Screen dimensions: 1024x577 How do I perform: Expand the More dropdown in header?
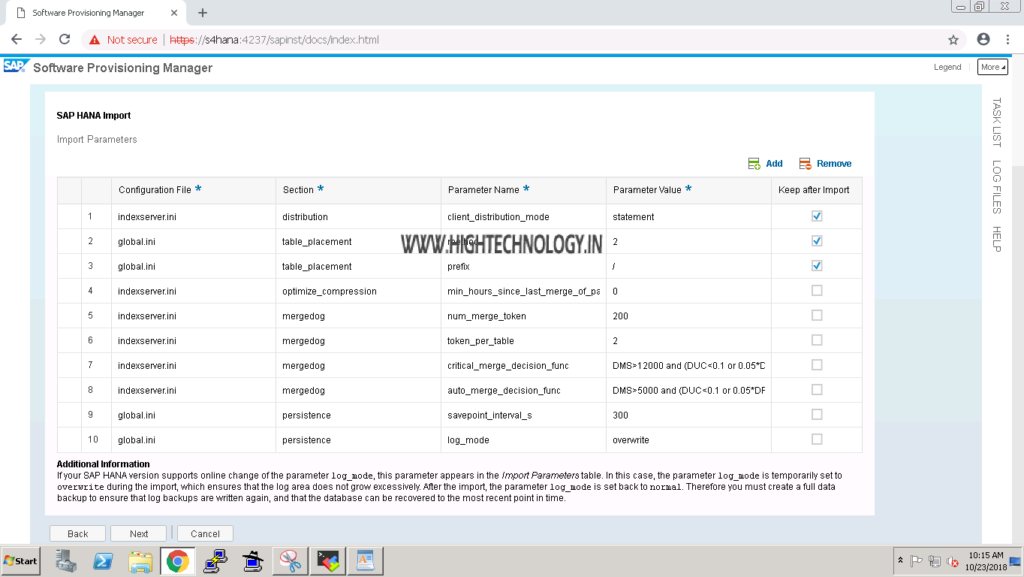992,67
